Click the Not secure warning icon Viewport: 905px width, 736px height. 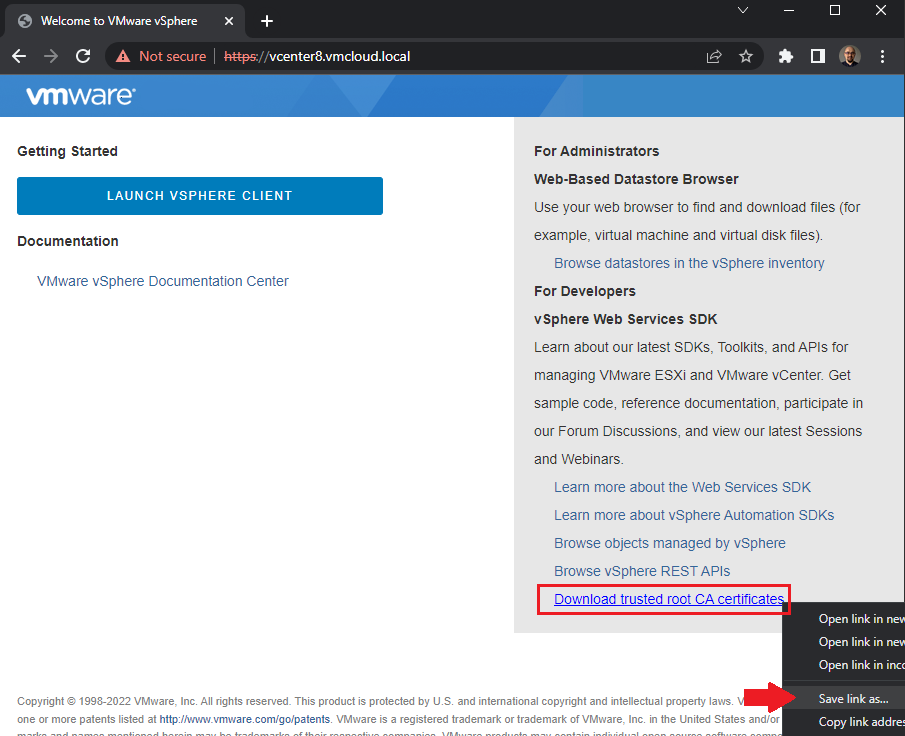pyautogui.click(x=123, y=57)
